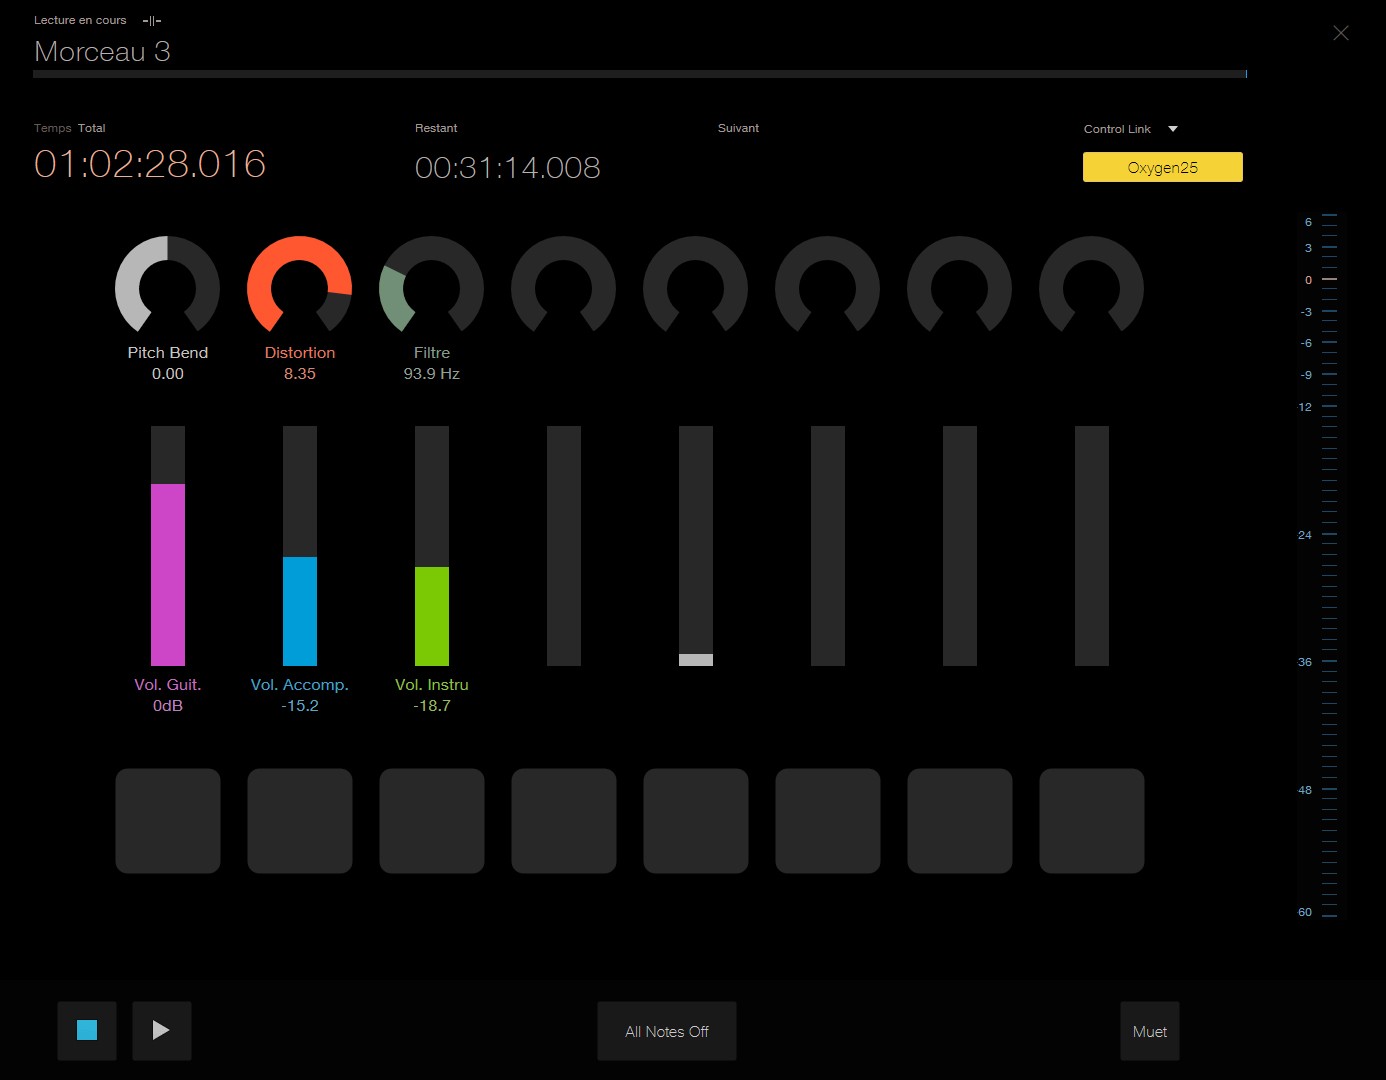The width and height of the screenshot is (1386, 1080).
Task: Click the last unassigned knob on the right
Action: coord(1091,286)
